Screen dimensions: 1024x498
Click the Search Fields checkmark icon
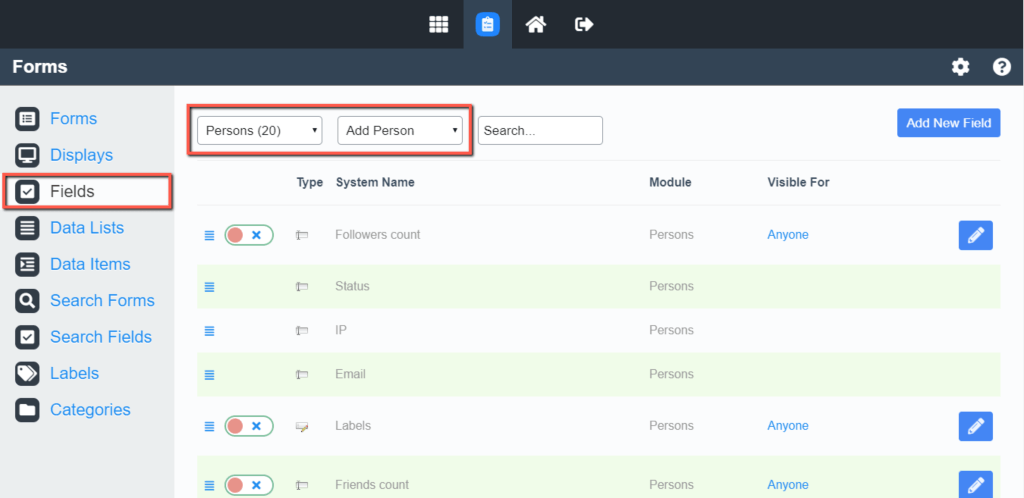coord(27,337)
